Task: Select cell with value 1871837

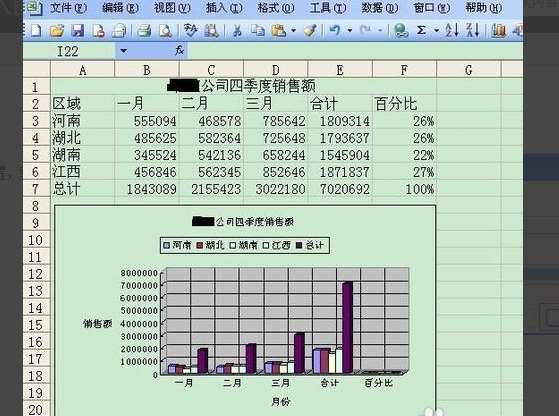Action: click(340, 172)
